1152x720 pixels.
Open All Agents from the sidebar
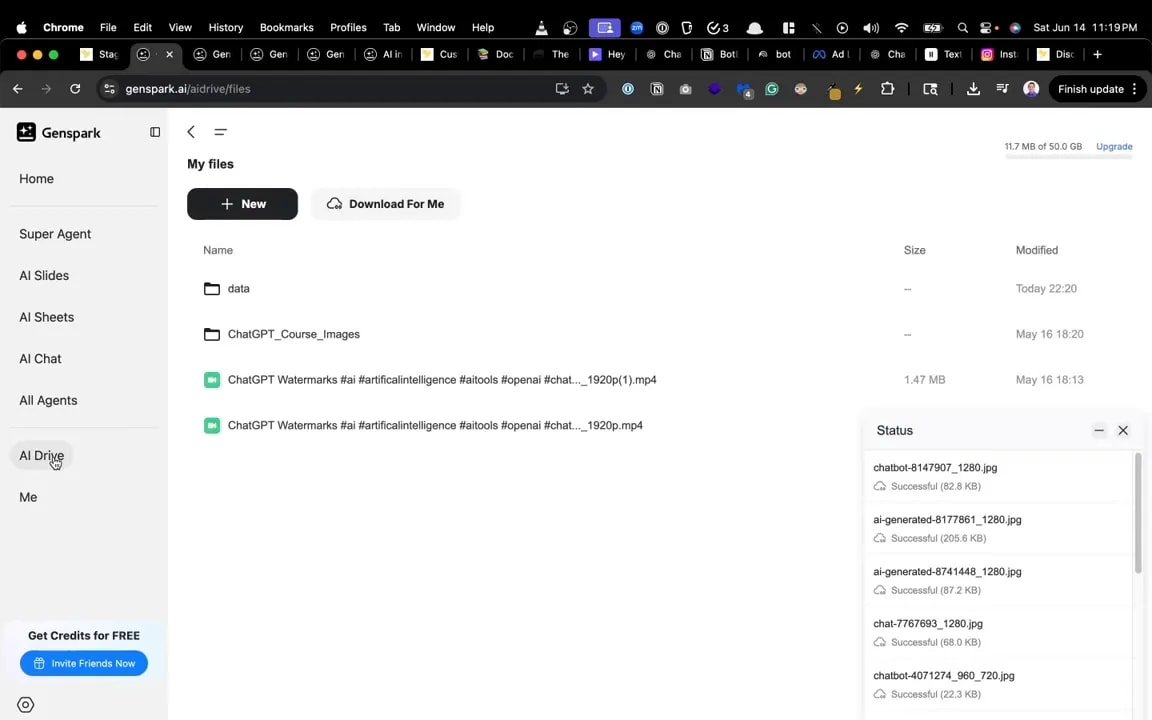pos(48,400)
